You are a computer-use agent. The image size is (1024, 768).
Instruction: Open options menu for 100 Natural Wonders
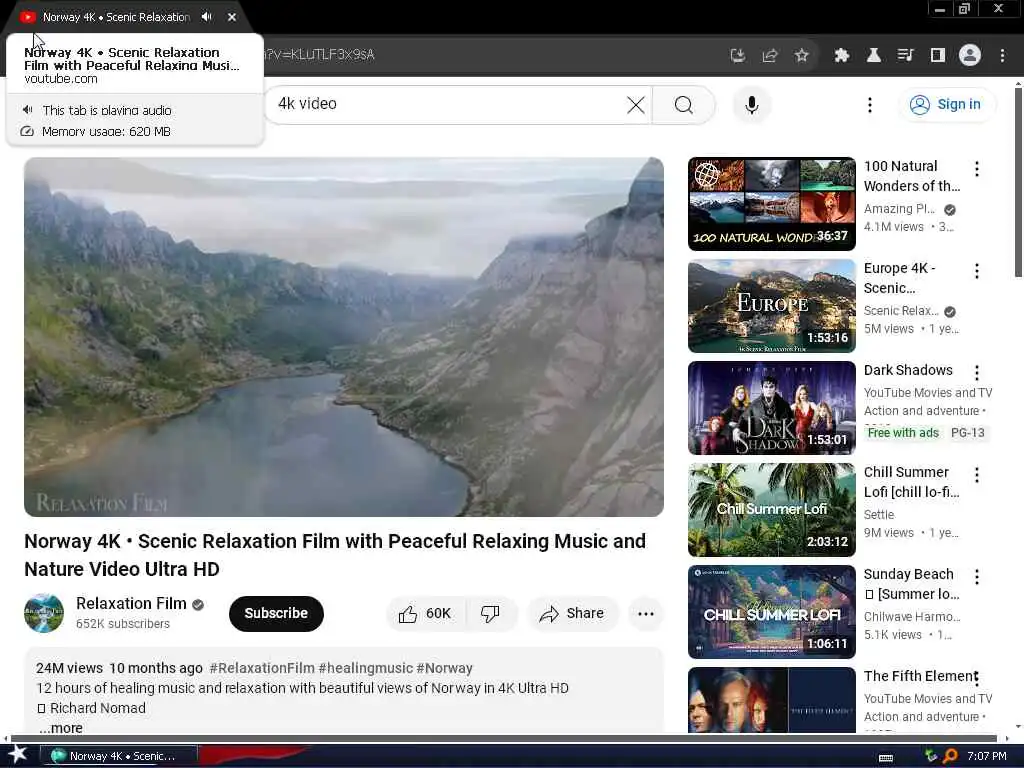[x=976, y=169]
